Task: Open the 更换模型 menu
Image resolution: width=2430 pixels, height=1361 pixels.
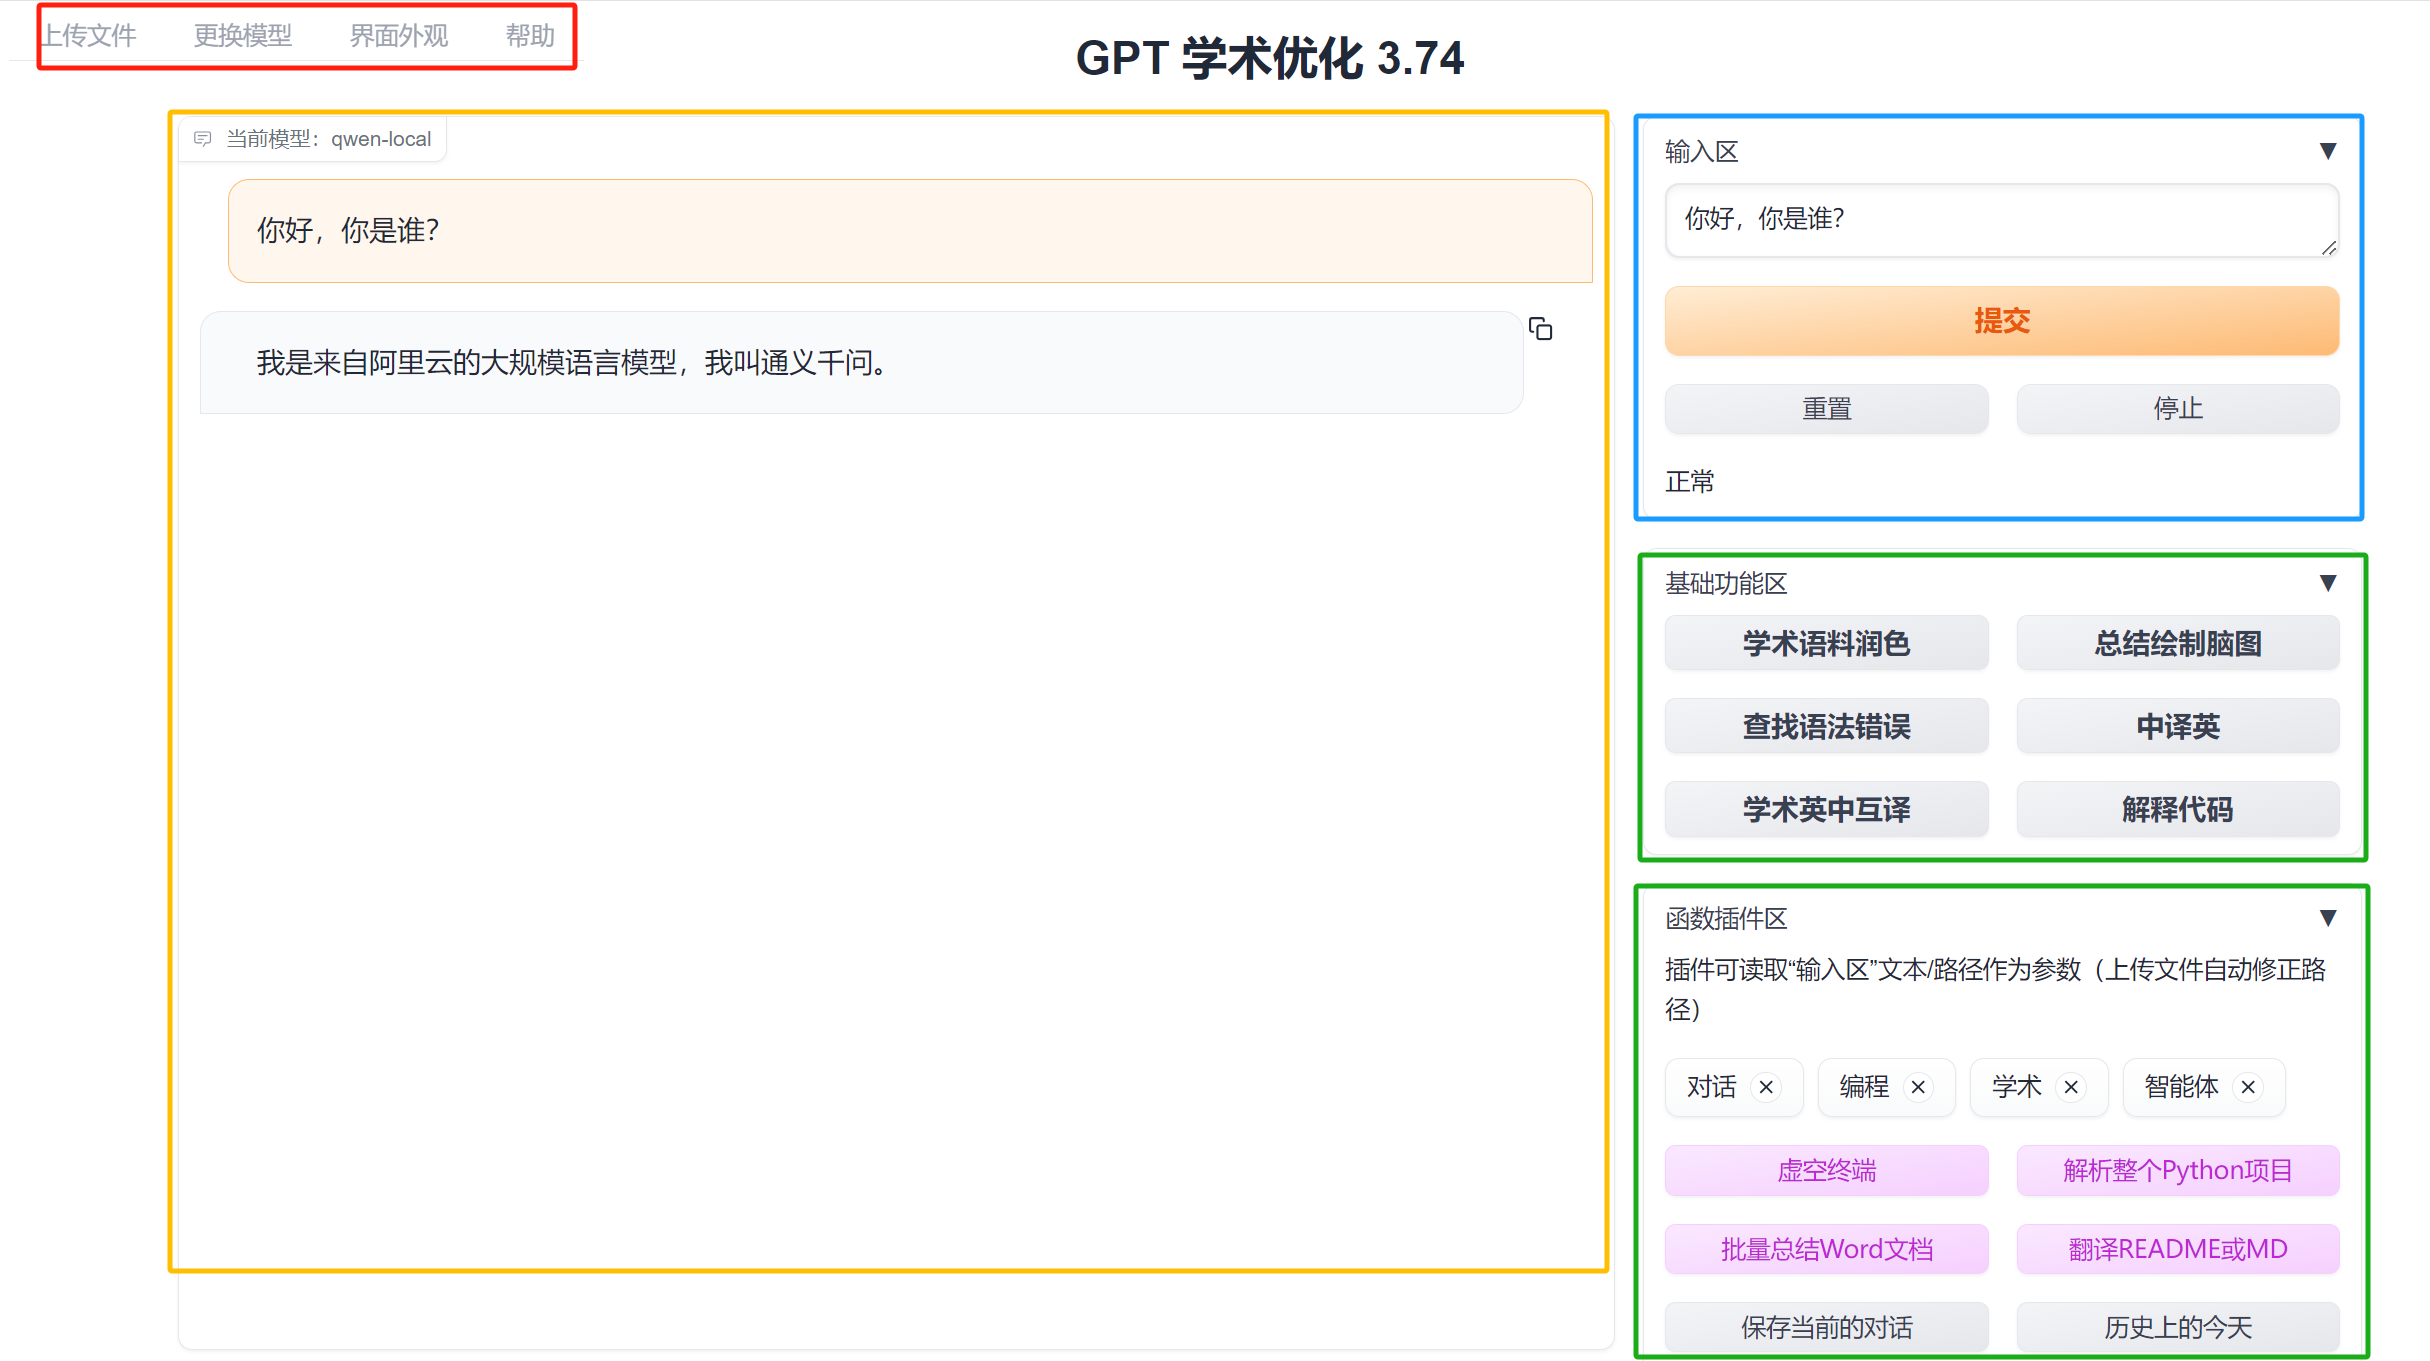Action: [243, 36]
